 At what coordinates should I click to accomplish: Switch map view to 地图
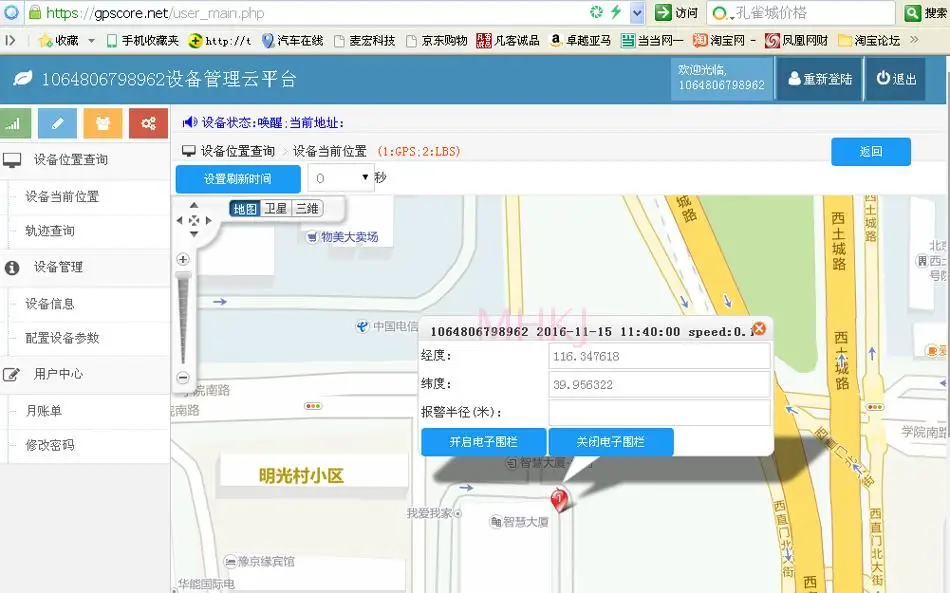[245, 209]
